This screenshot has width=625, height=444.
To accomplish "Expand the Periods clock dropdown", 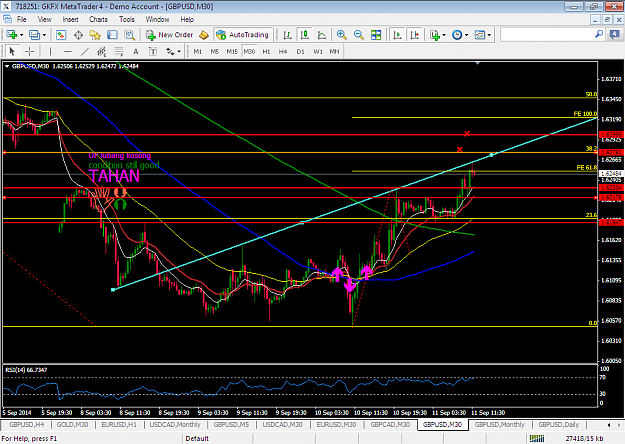I will click(x=466, y=35).
